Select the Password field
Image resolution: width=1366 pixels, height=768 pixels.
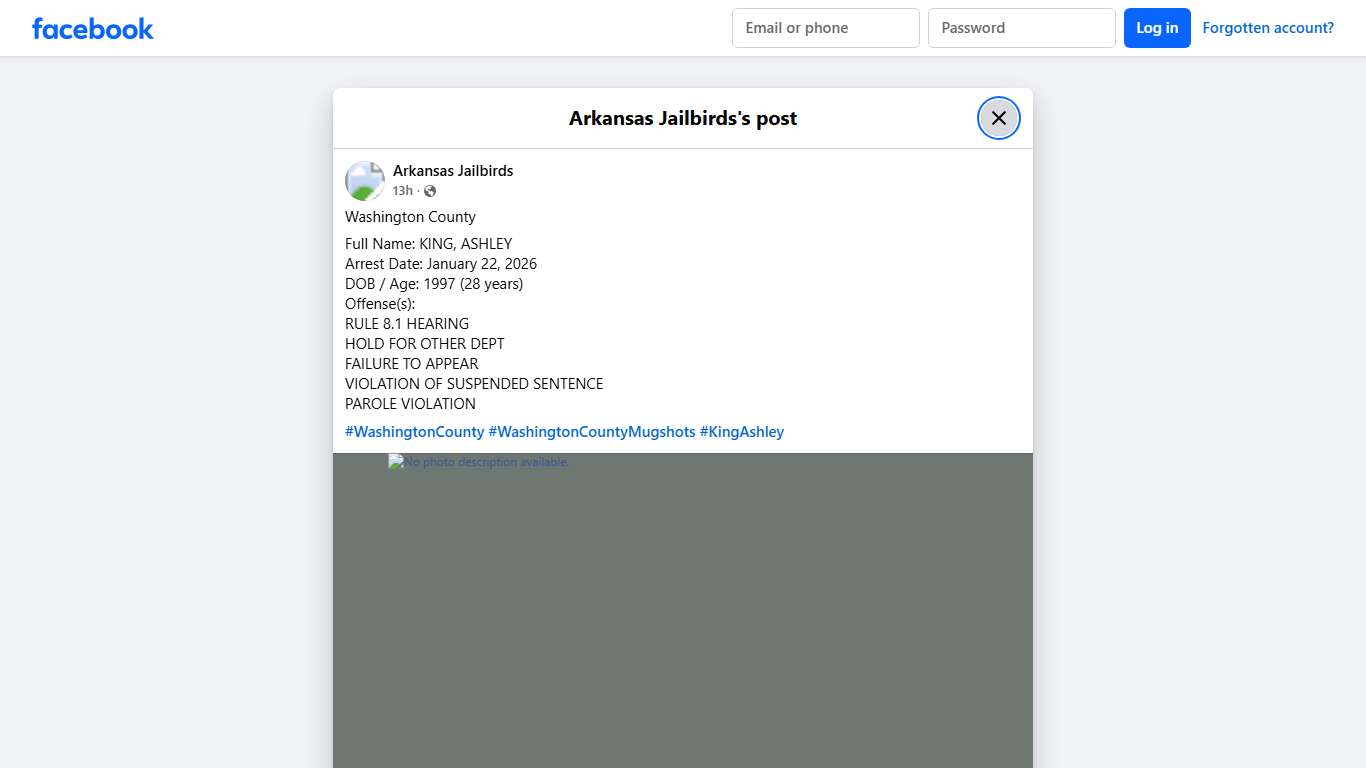(1021, 28)
